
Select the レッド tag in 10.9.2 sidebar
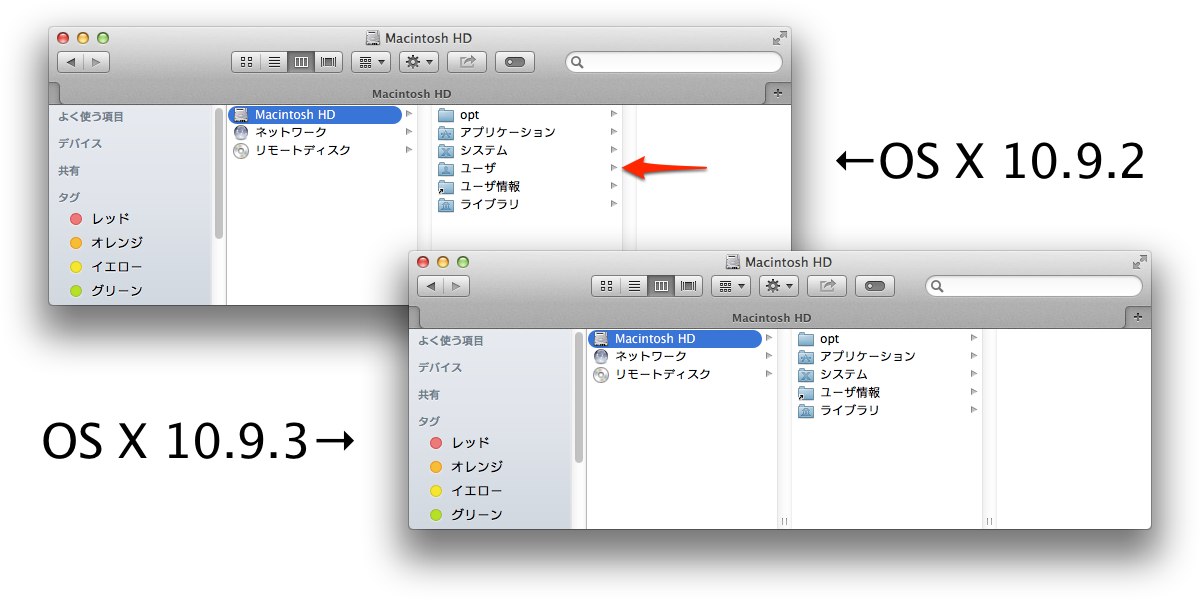click(x=110, y=218)
